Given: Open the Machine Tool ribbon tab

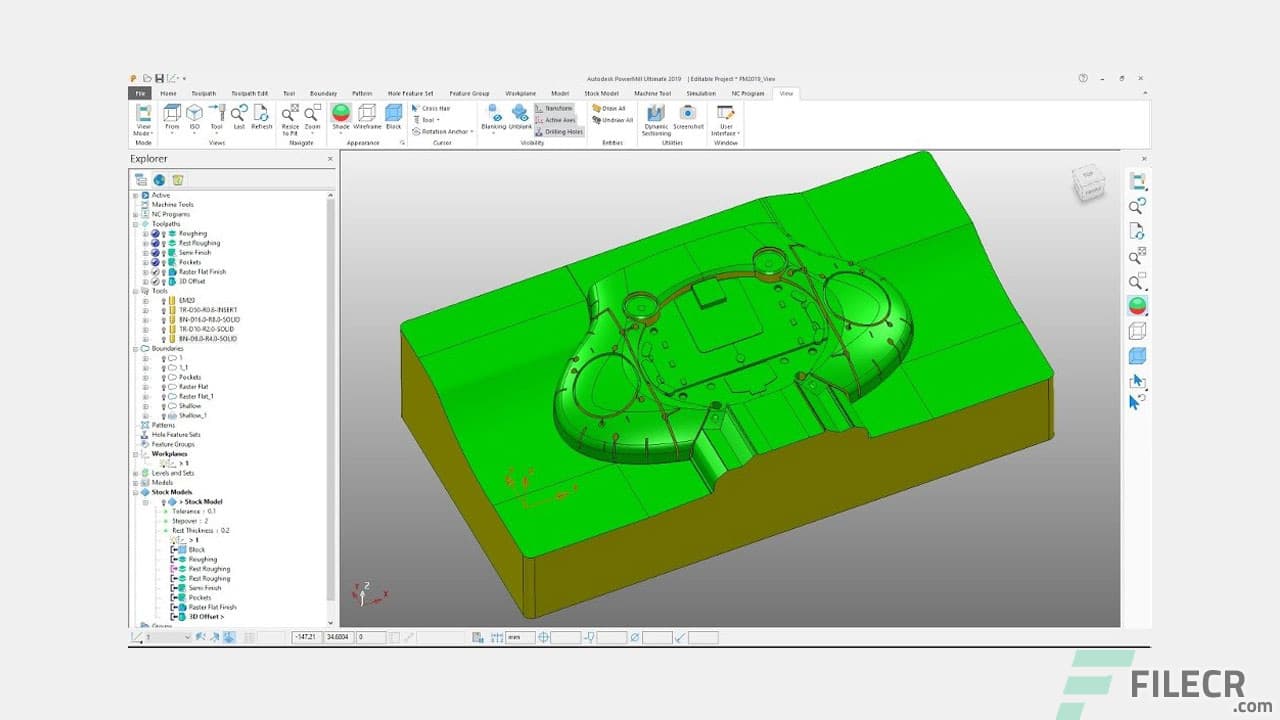Looking at the screenshot, I should point(652,93).
